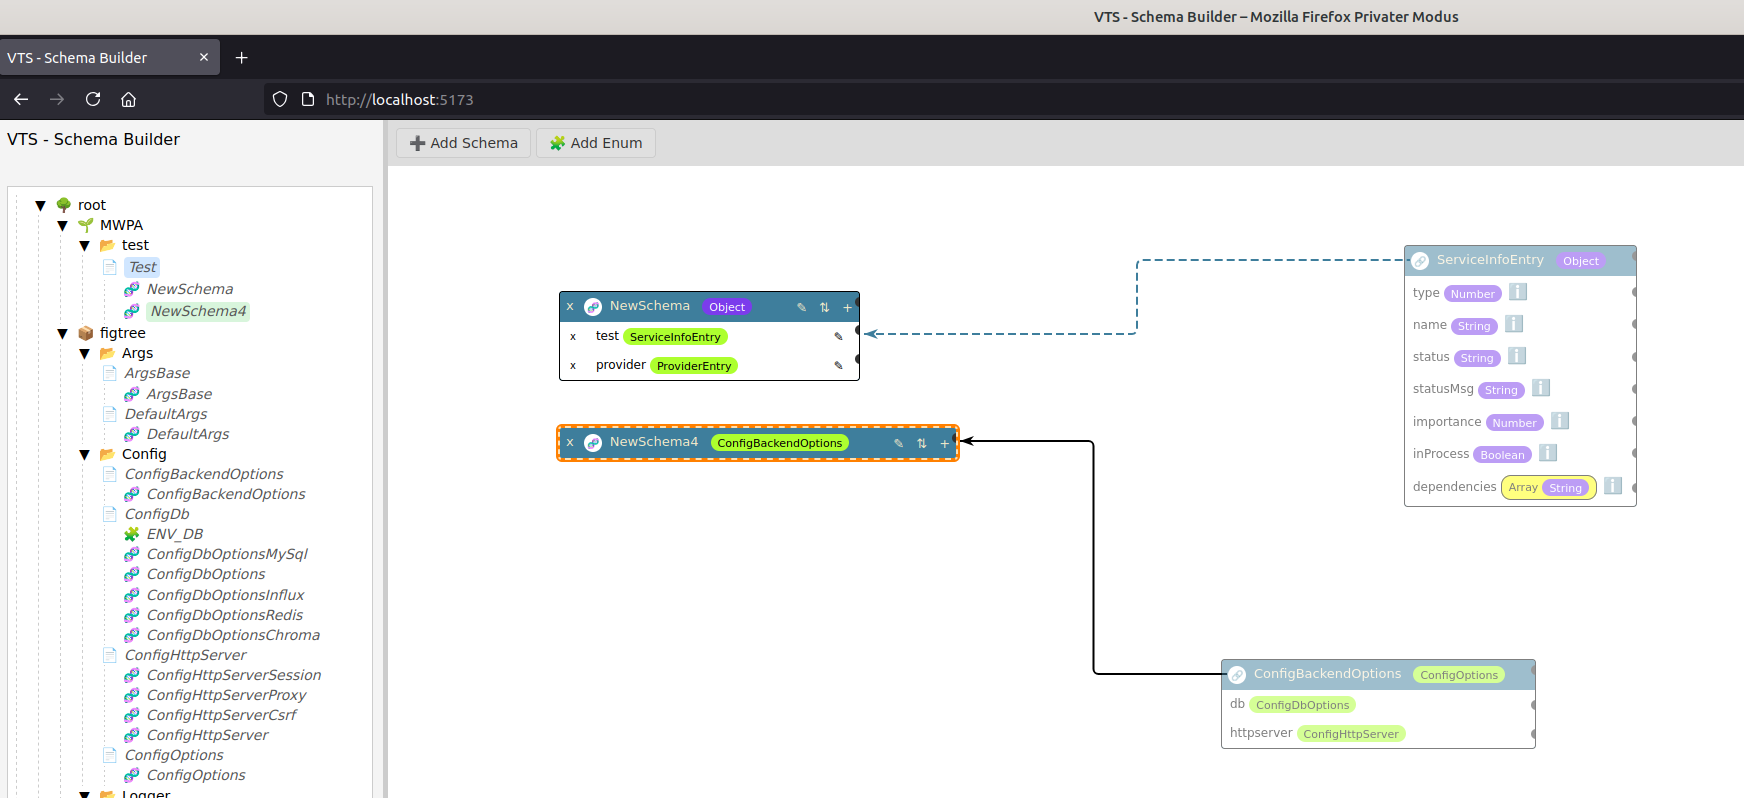Close the VTS - Schema Builder browser tab

[x=204, y=57]
